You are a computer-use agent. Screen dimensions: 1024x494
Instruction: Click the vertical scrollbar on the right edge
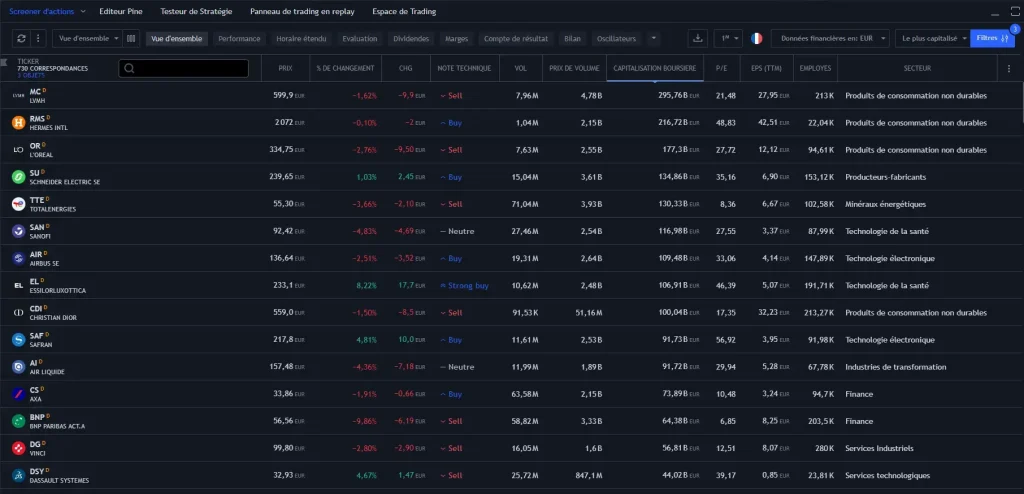(x=1021, y=101)
